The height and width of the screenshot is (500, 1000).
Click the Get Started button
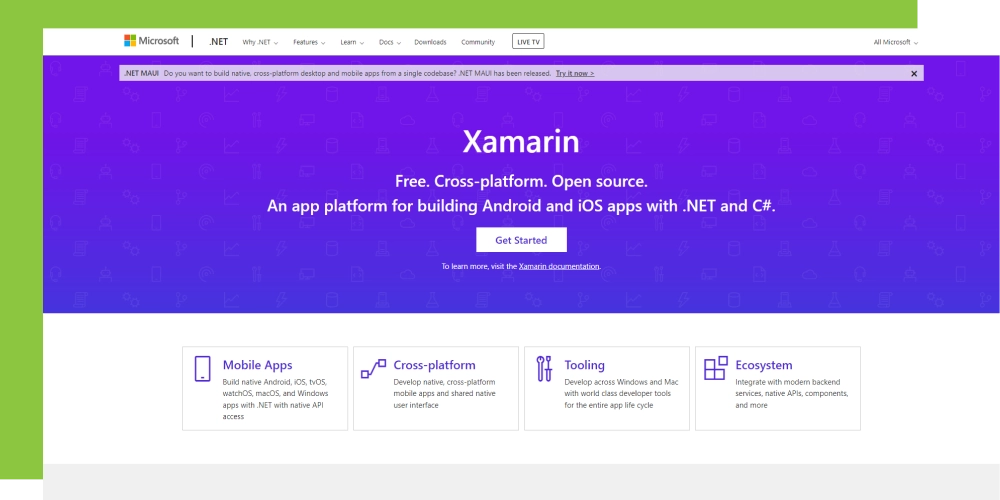(521, 240)
